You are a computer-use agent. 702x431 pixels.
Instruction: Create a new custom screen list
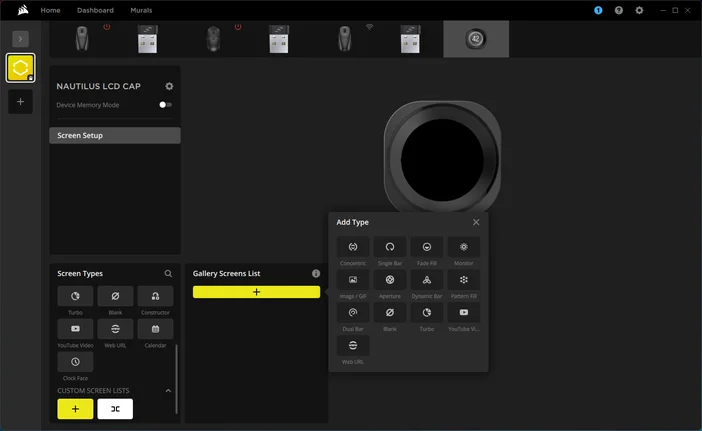pos(75,409)
